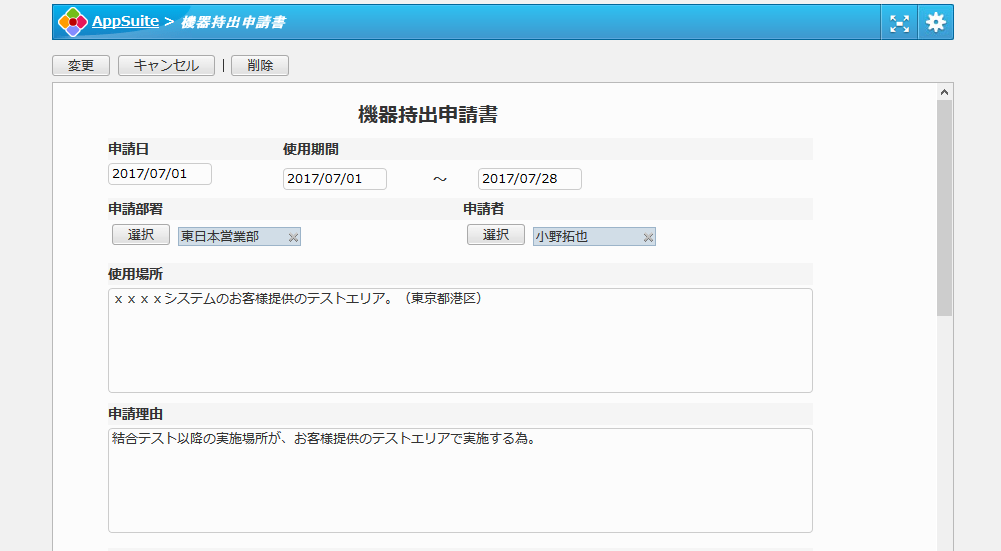The image size is (1001, 551).
Task: Click the AppSuite colorful logo icon
Action: 73,22
